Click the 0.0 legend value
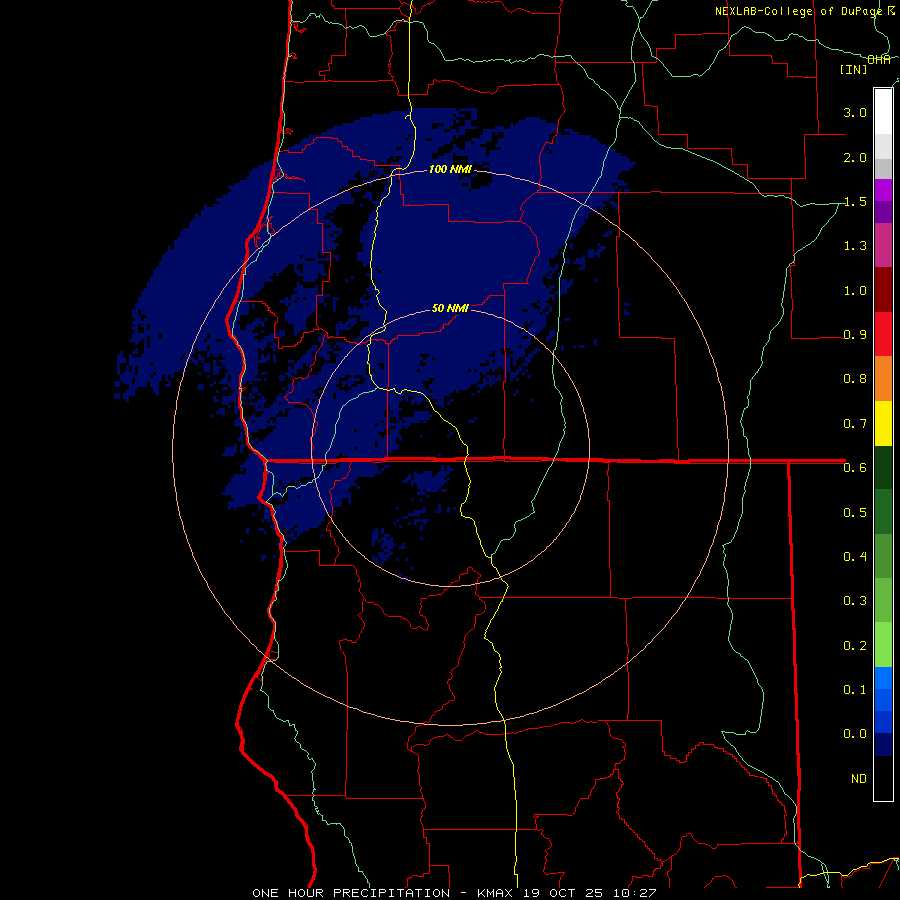The image size is (900, 900). click(x=855, y=734)
